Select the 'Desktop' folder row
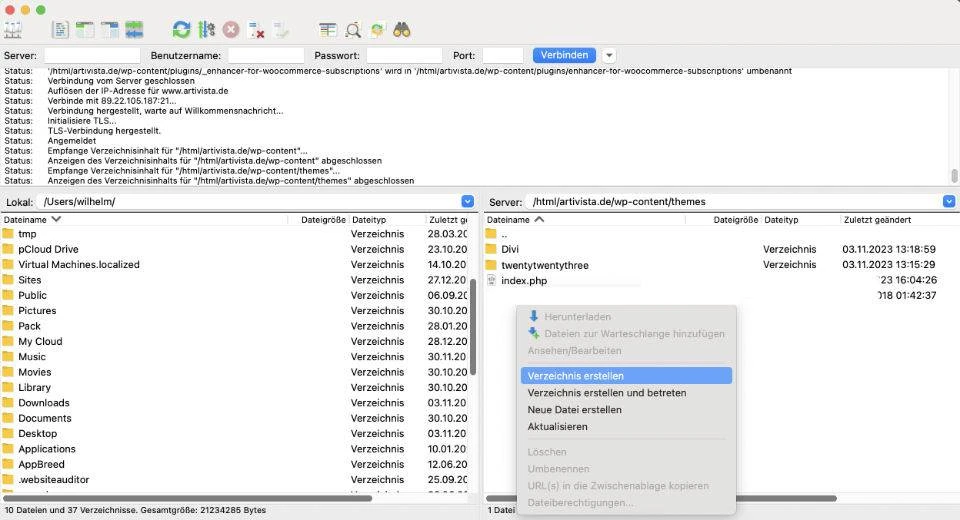The width and height of the screenshot is (960, 520). tap(236, 433)
